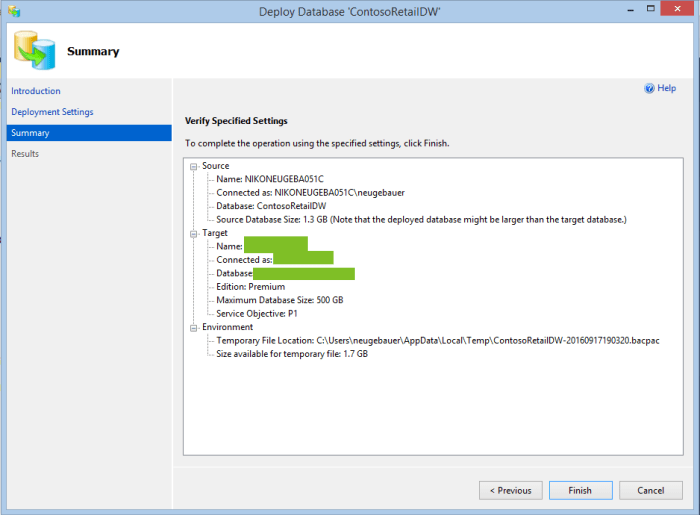Open the Deployment Settings page

click(52, 112)
